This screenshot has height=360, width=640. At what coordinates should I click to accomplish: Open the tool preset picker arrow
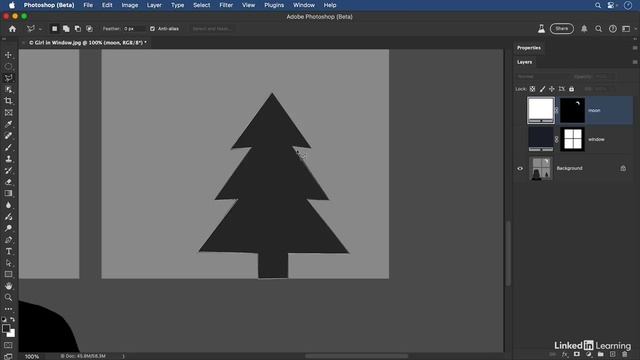pos(40,29)
